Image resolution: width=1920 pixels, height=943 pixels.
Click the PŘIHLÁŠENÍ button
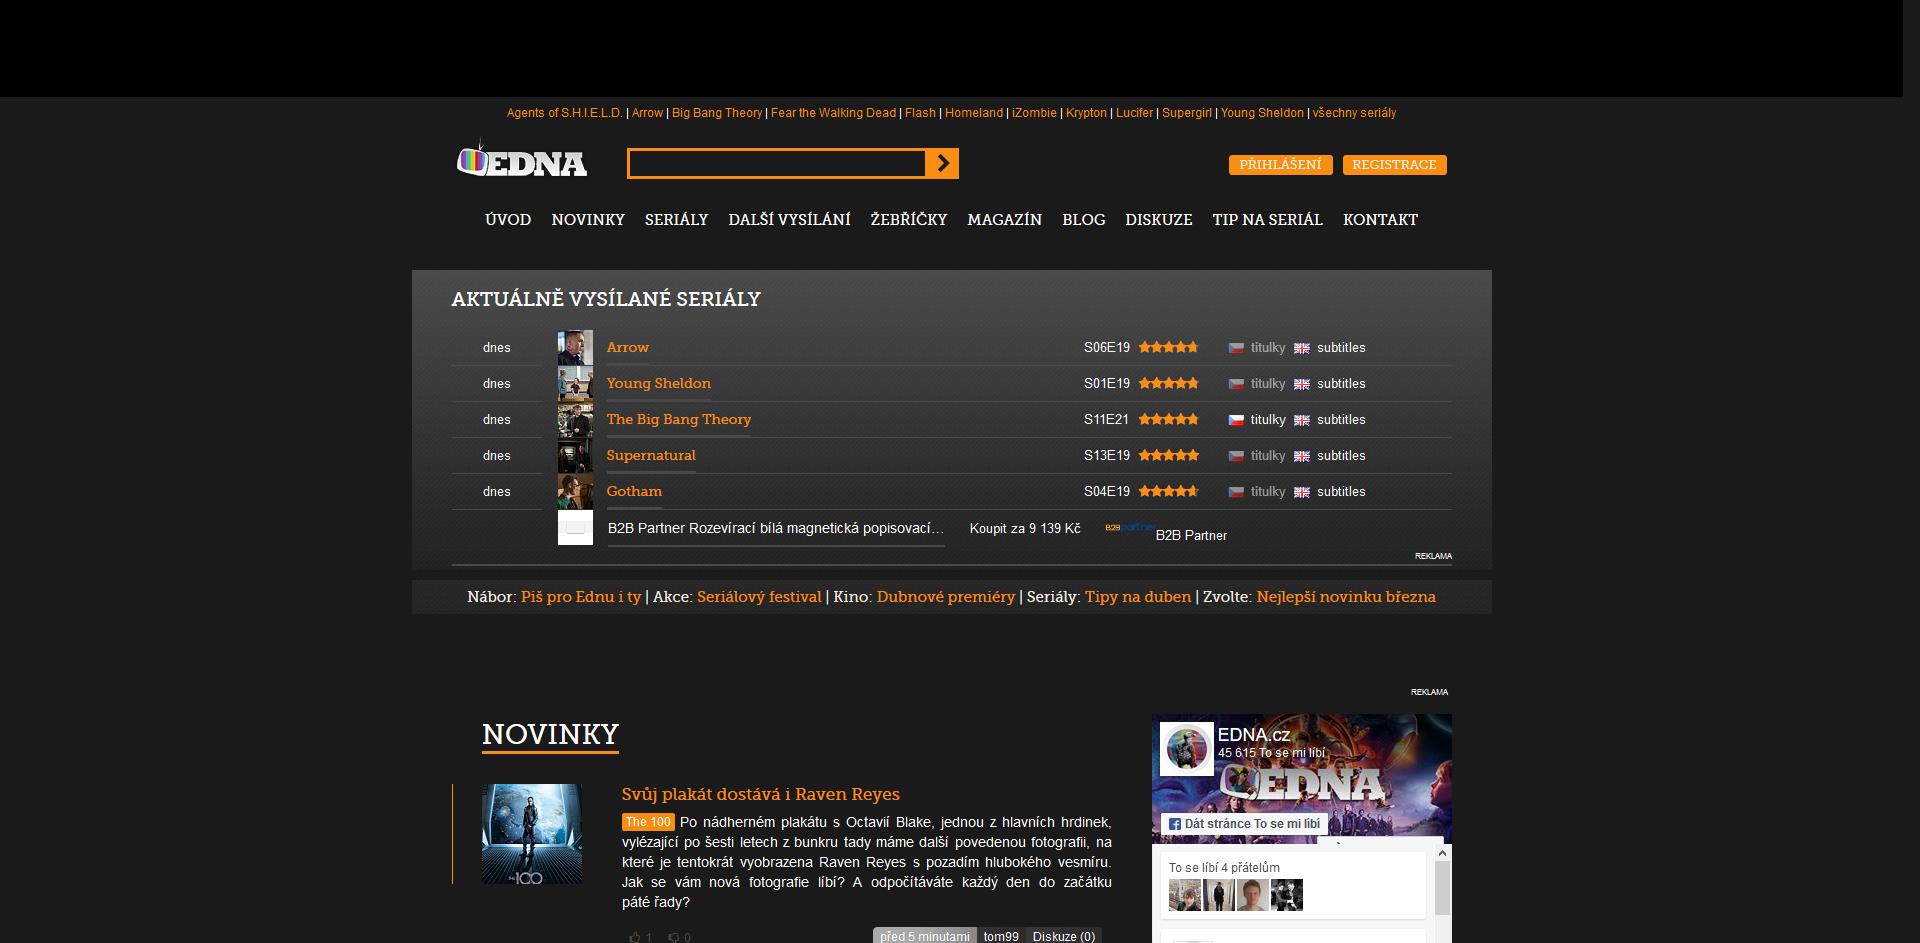(x=1280, y=165)
